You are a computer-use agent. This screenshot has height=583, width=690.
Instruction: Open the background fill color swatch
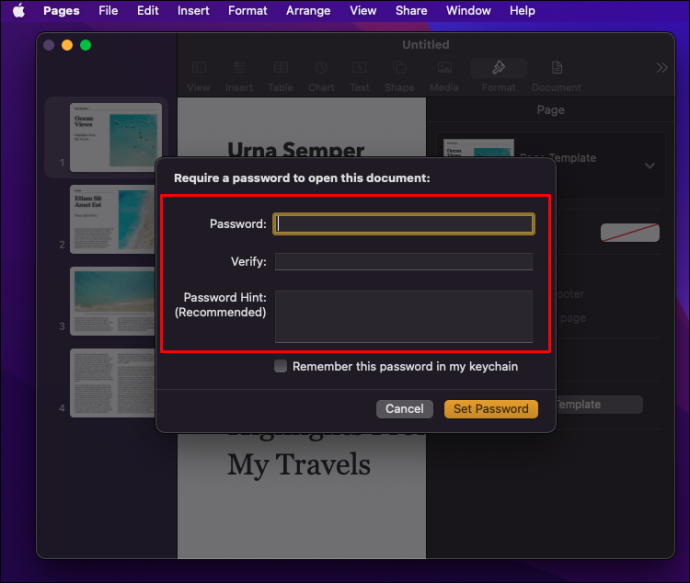pos(630,232)
